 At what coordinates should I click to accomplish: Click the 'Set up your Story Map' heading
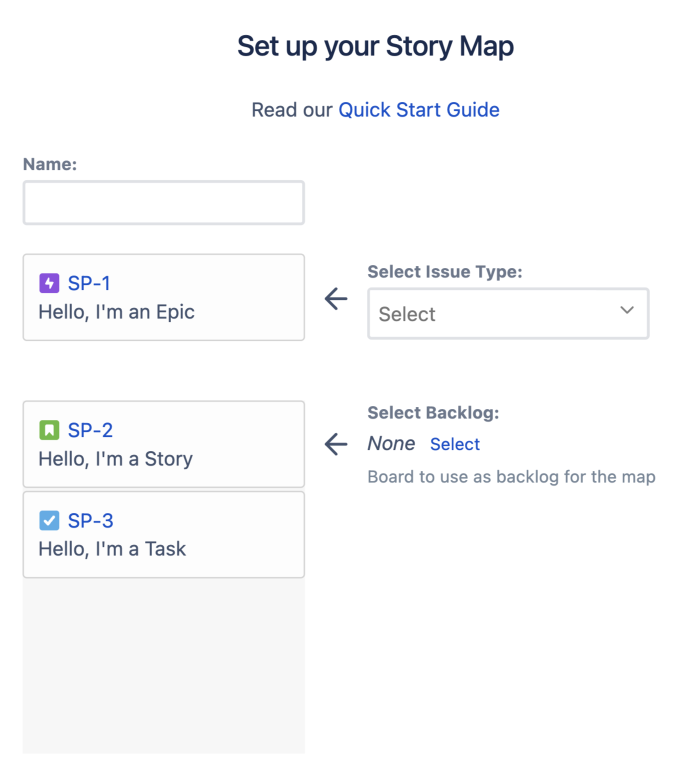(375, 46)
